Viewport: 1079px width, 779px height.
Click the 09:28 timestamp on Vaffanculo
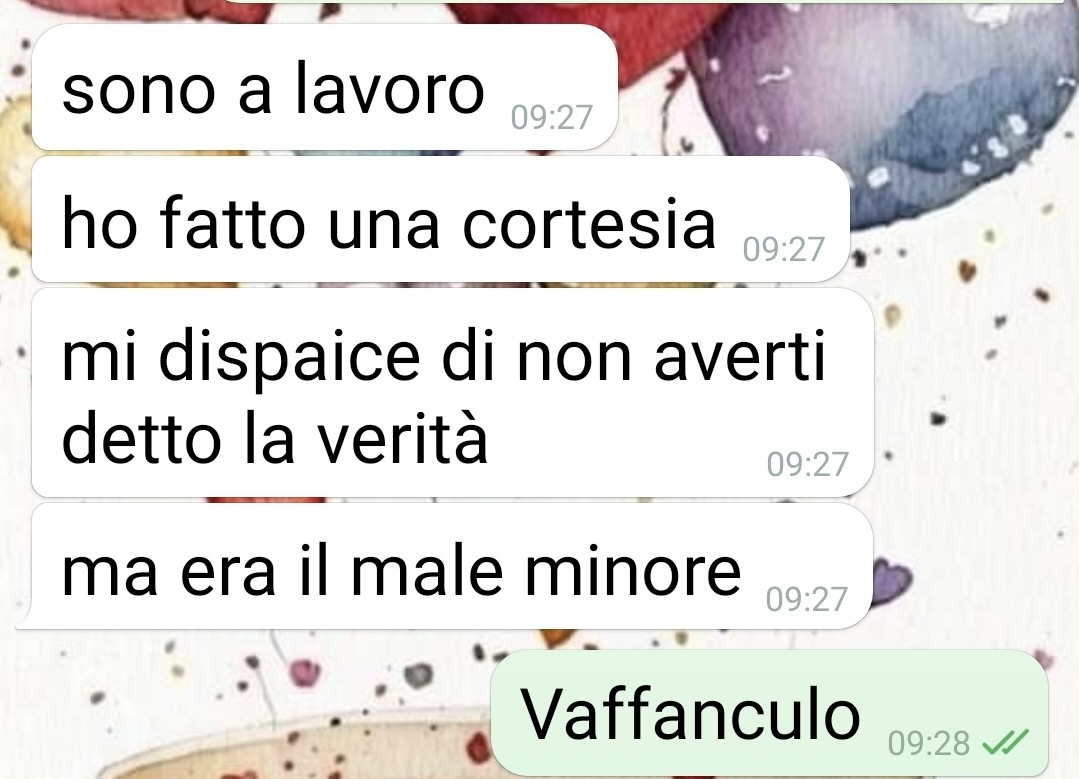point(928,743)
